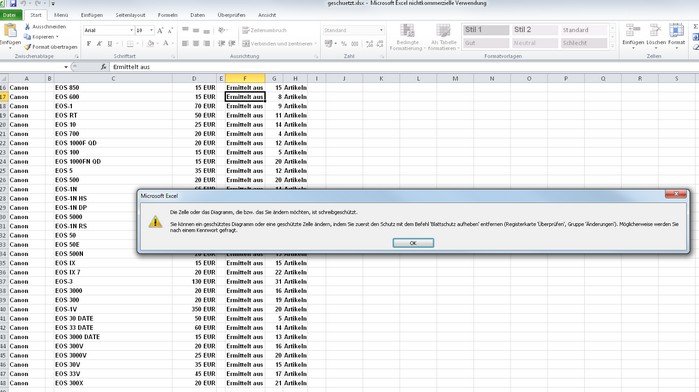
Task: Open the font size dropdown
Action: pyautogui.click(x=152, y=30)
